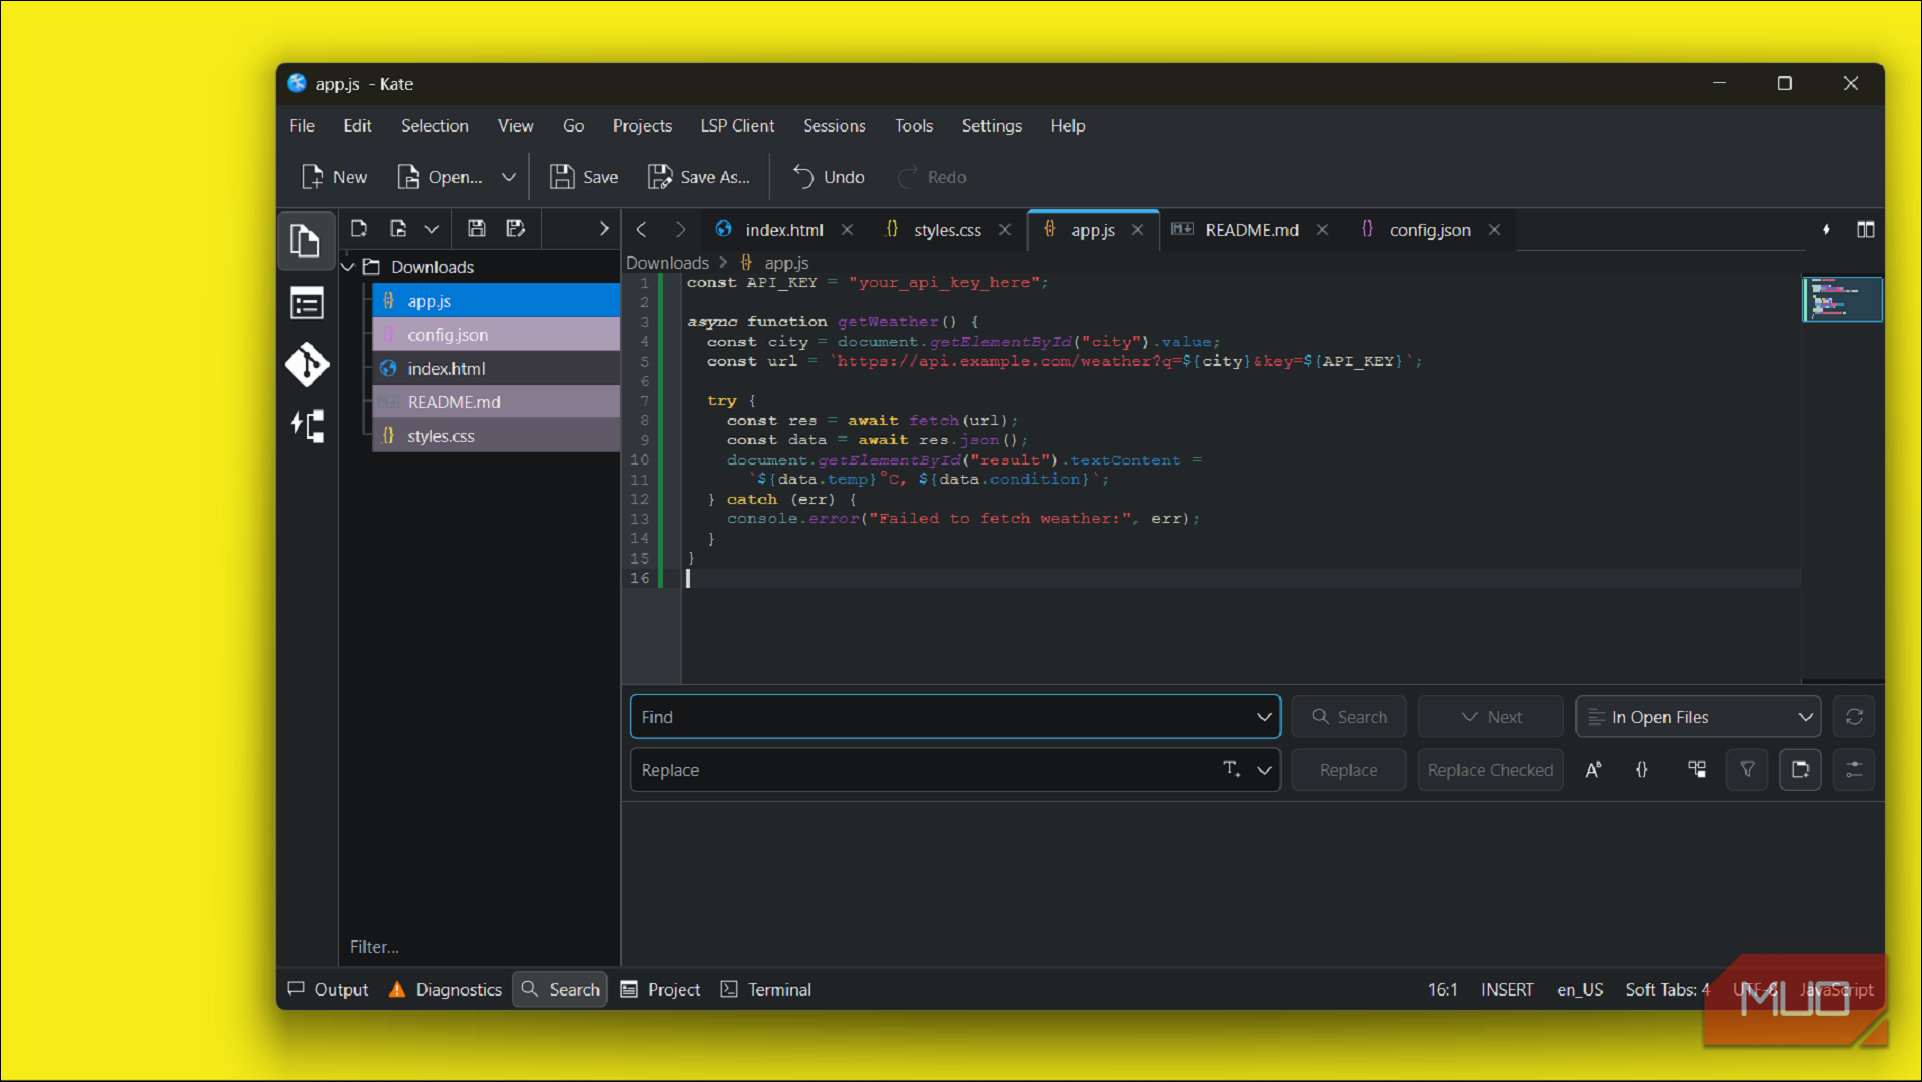Collapse the Downloads folder in tree
Viewport: 1922px width, 1082px height.
(x=349, y=267)
